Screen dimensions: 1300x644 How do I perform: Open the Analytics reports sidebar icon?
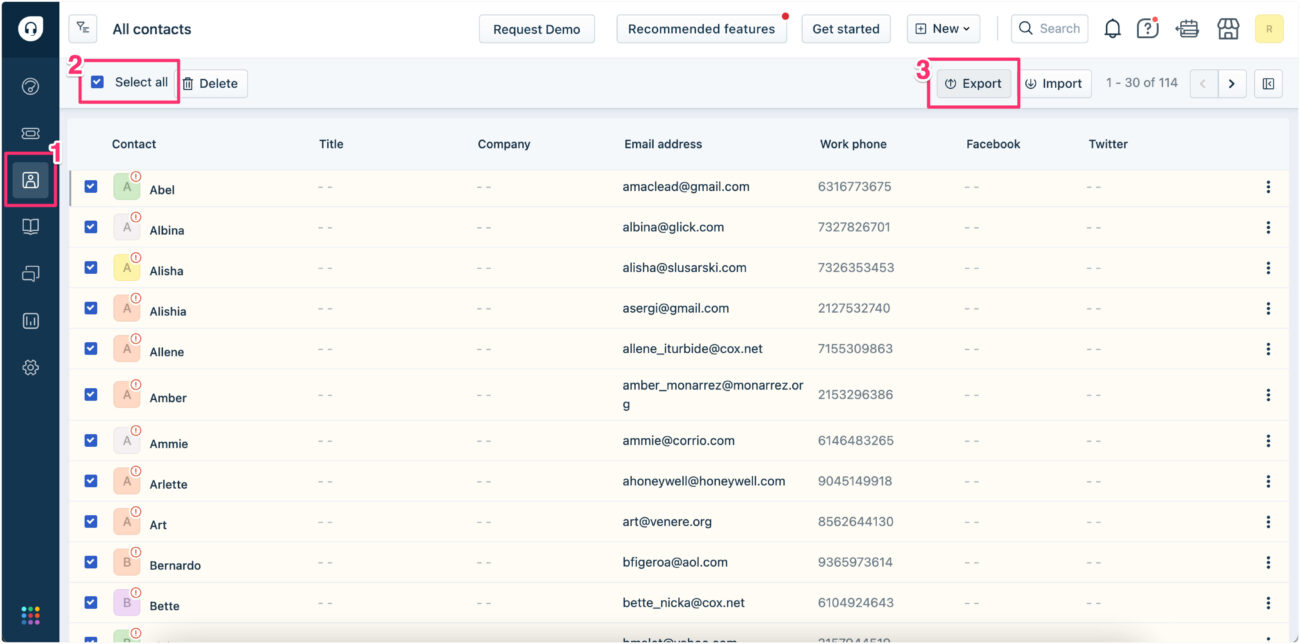[30, 320]
